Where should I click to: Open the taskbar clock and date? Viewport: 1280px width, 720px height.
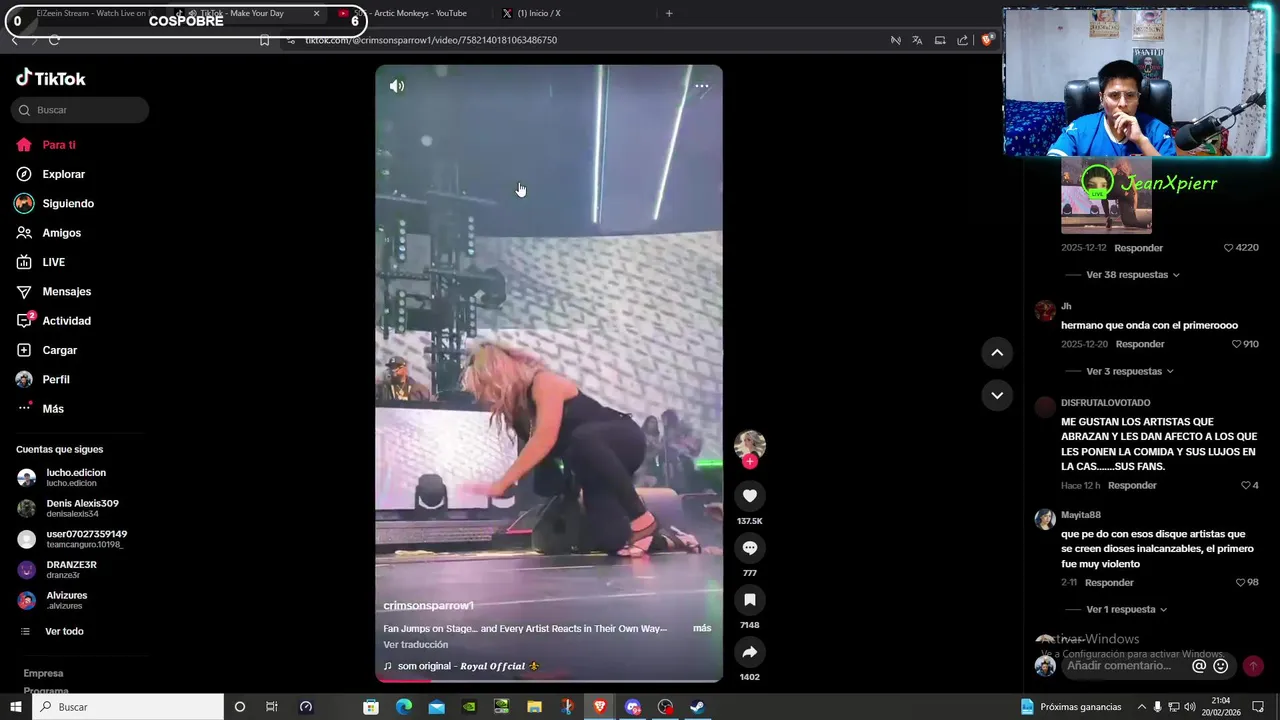(1221, 707)
